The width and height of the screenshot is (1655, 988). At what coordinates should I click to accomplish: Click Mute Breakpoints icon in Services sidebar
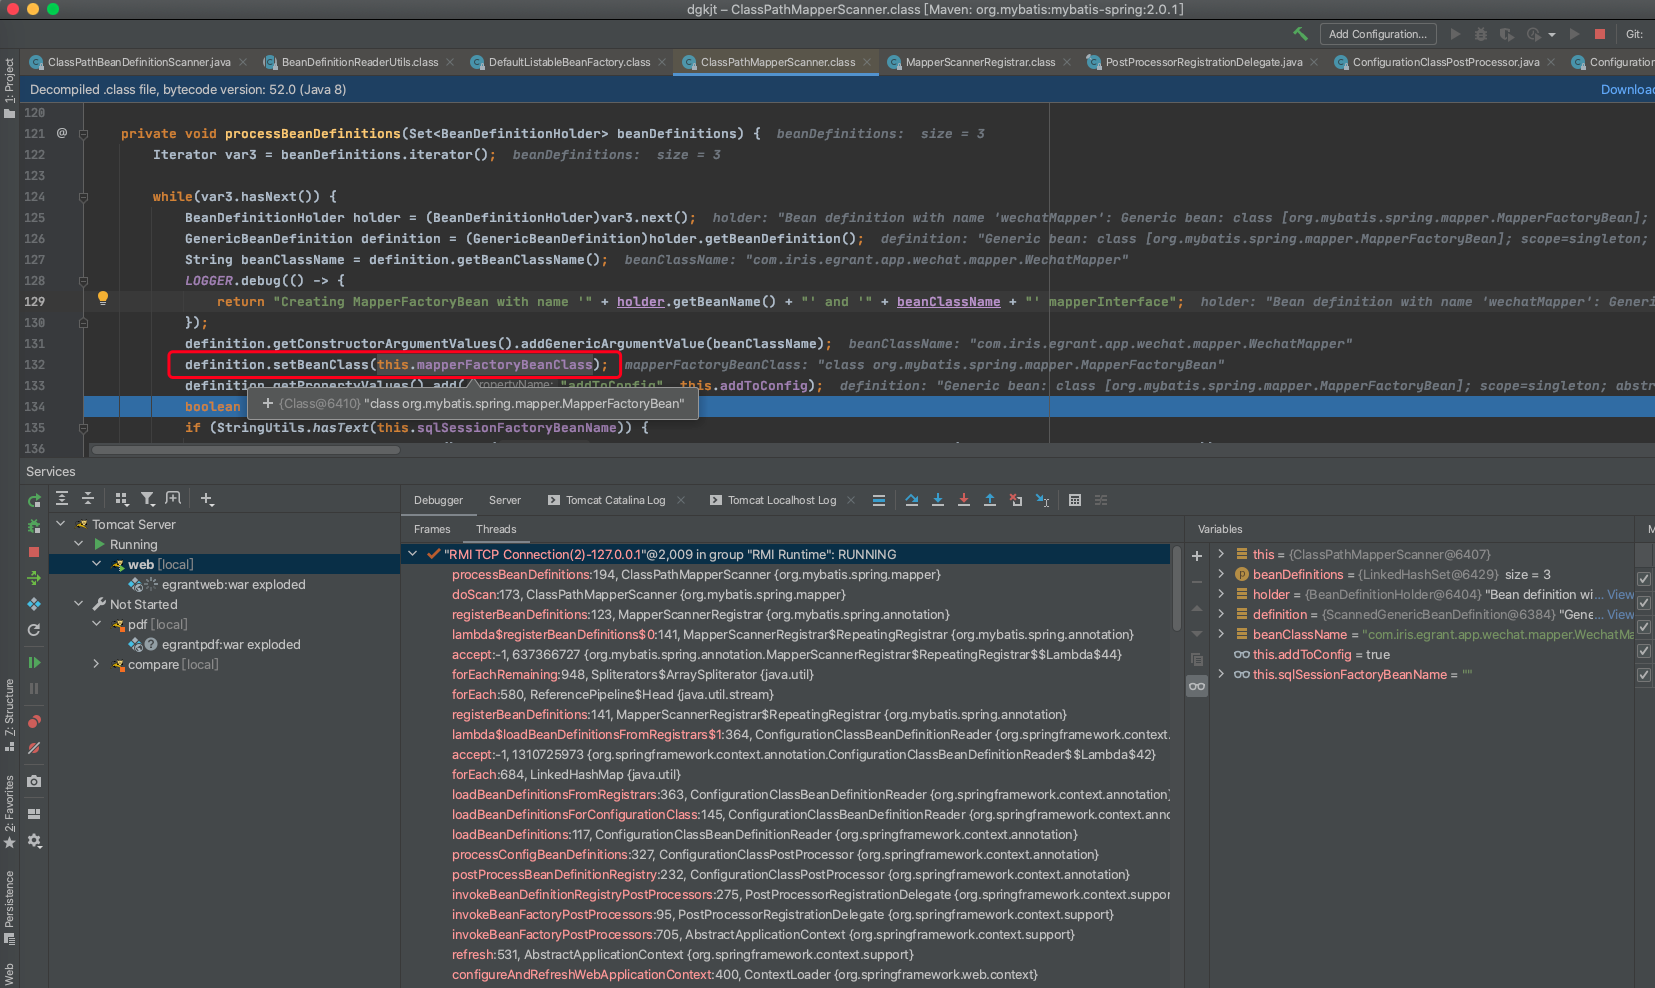(34, 748)
